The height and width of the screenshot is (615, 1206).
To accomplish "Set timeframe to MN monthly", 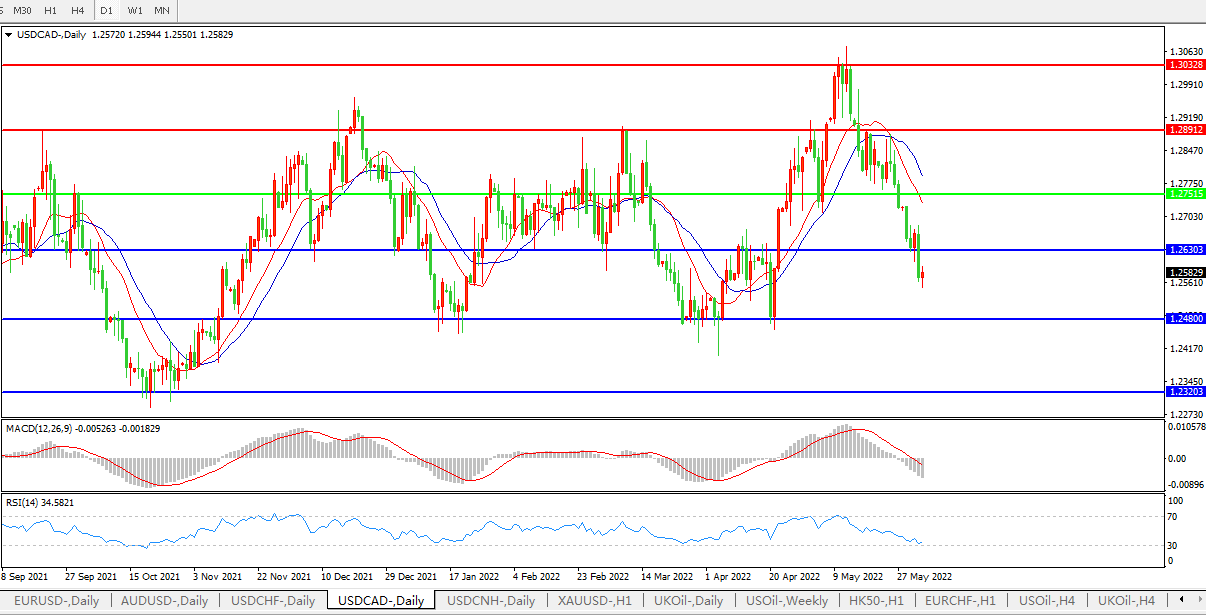I will [x=161, y=10].
